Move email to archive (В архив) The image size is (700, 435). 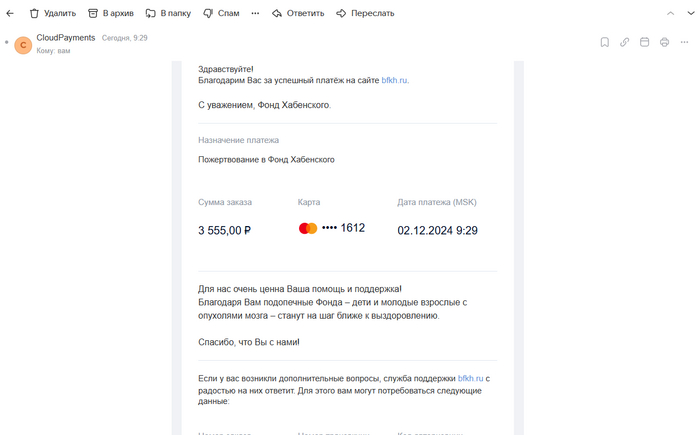pyautogui.click(x=110, y=14)
